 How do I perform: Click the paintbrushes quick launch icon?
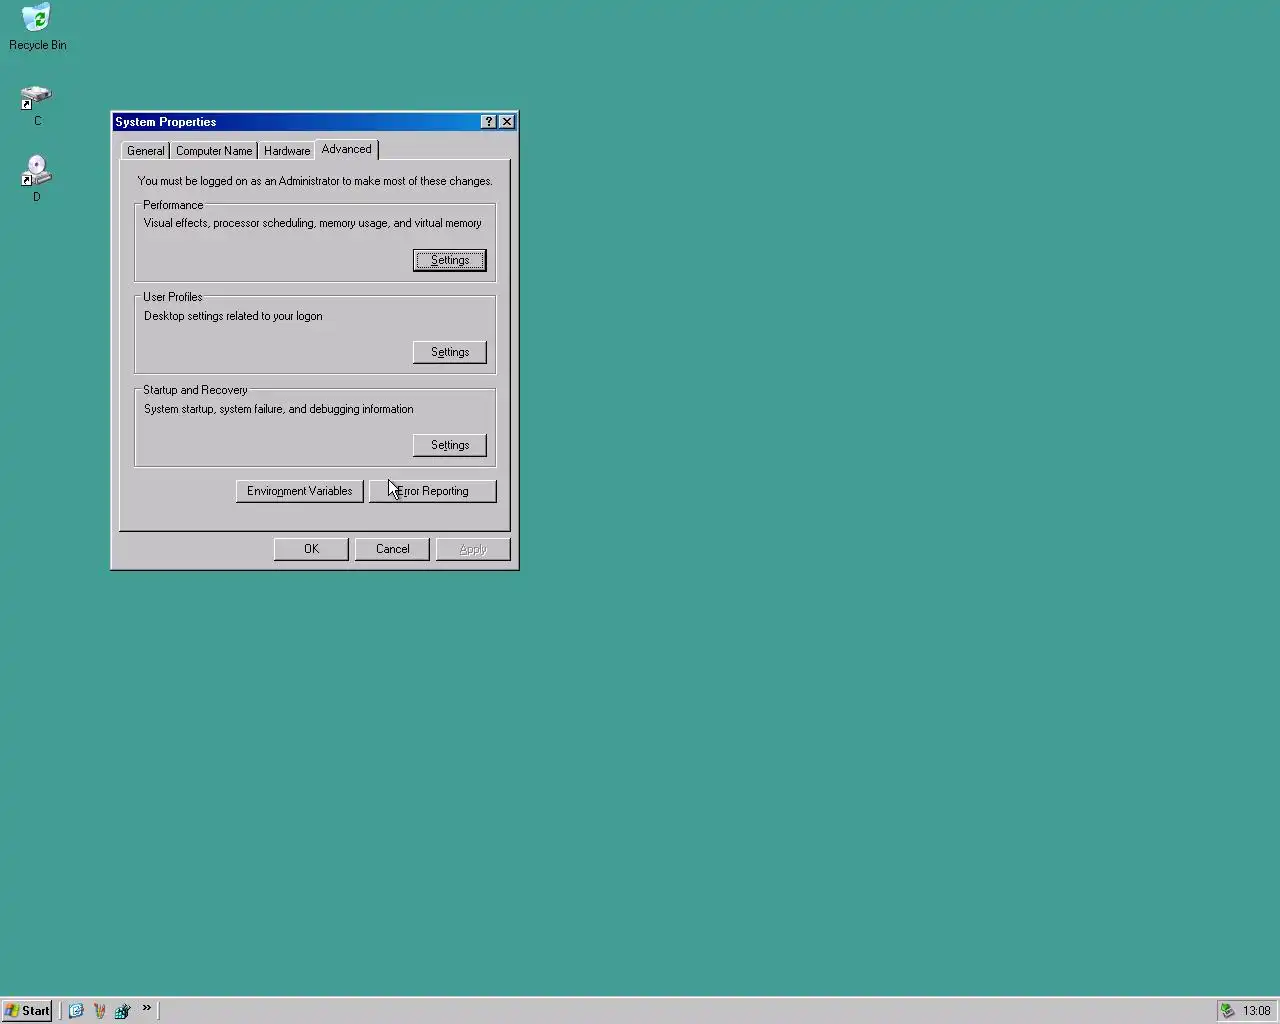click(99, 1011)
